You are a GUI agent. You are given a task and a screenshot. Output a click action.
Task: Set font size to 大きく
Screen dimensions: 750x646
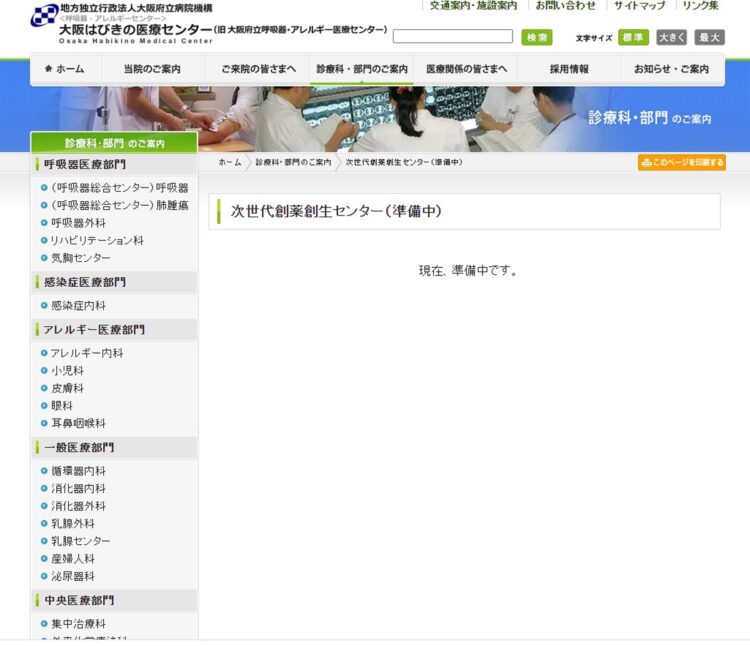pos(672,37)
